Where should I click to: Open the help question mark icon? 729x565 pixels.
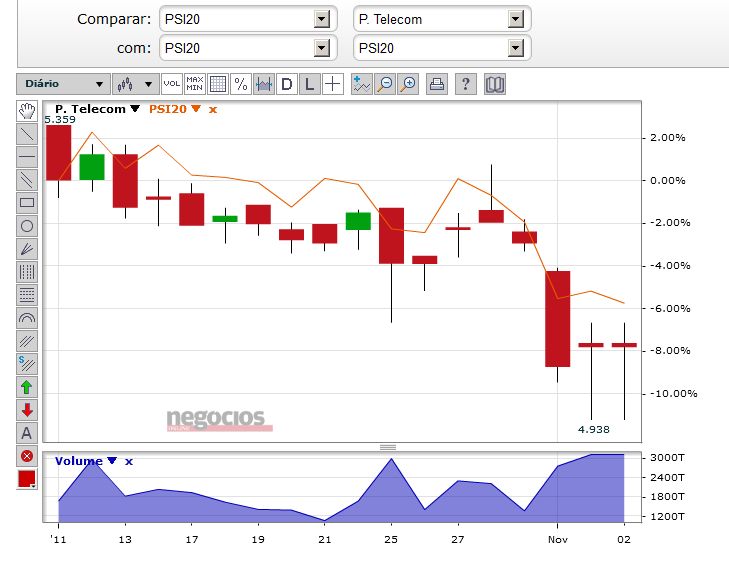point(465,84)
